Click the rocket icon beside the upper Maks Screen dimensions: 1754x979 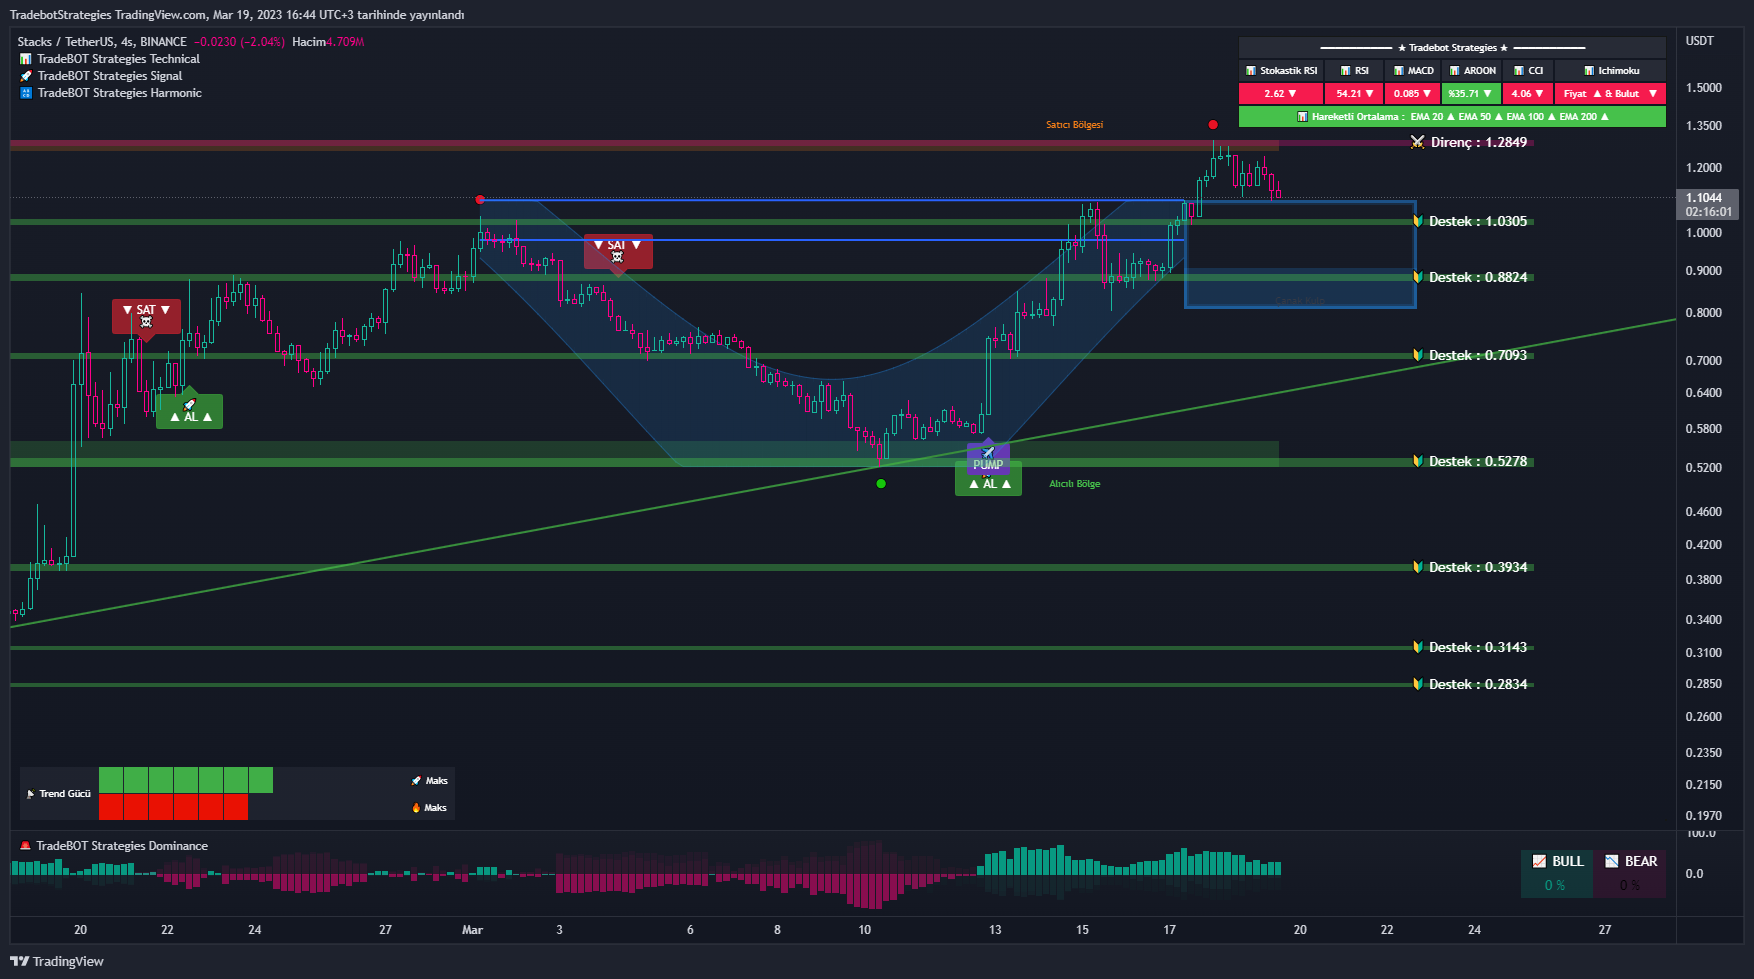click(416, 781)
